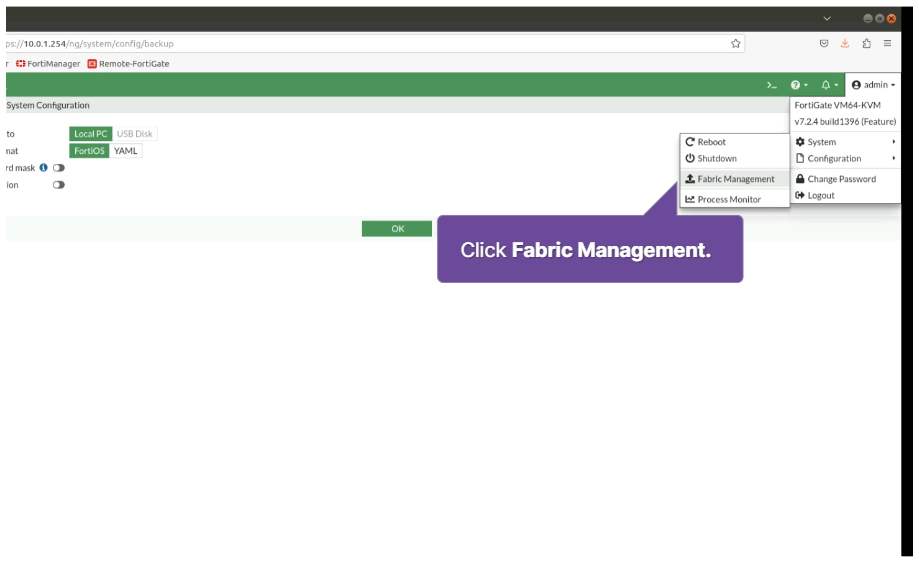Expand the System submenu item
The width and height of the screenshot is (919, 569).
[x=845, y=142]
